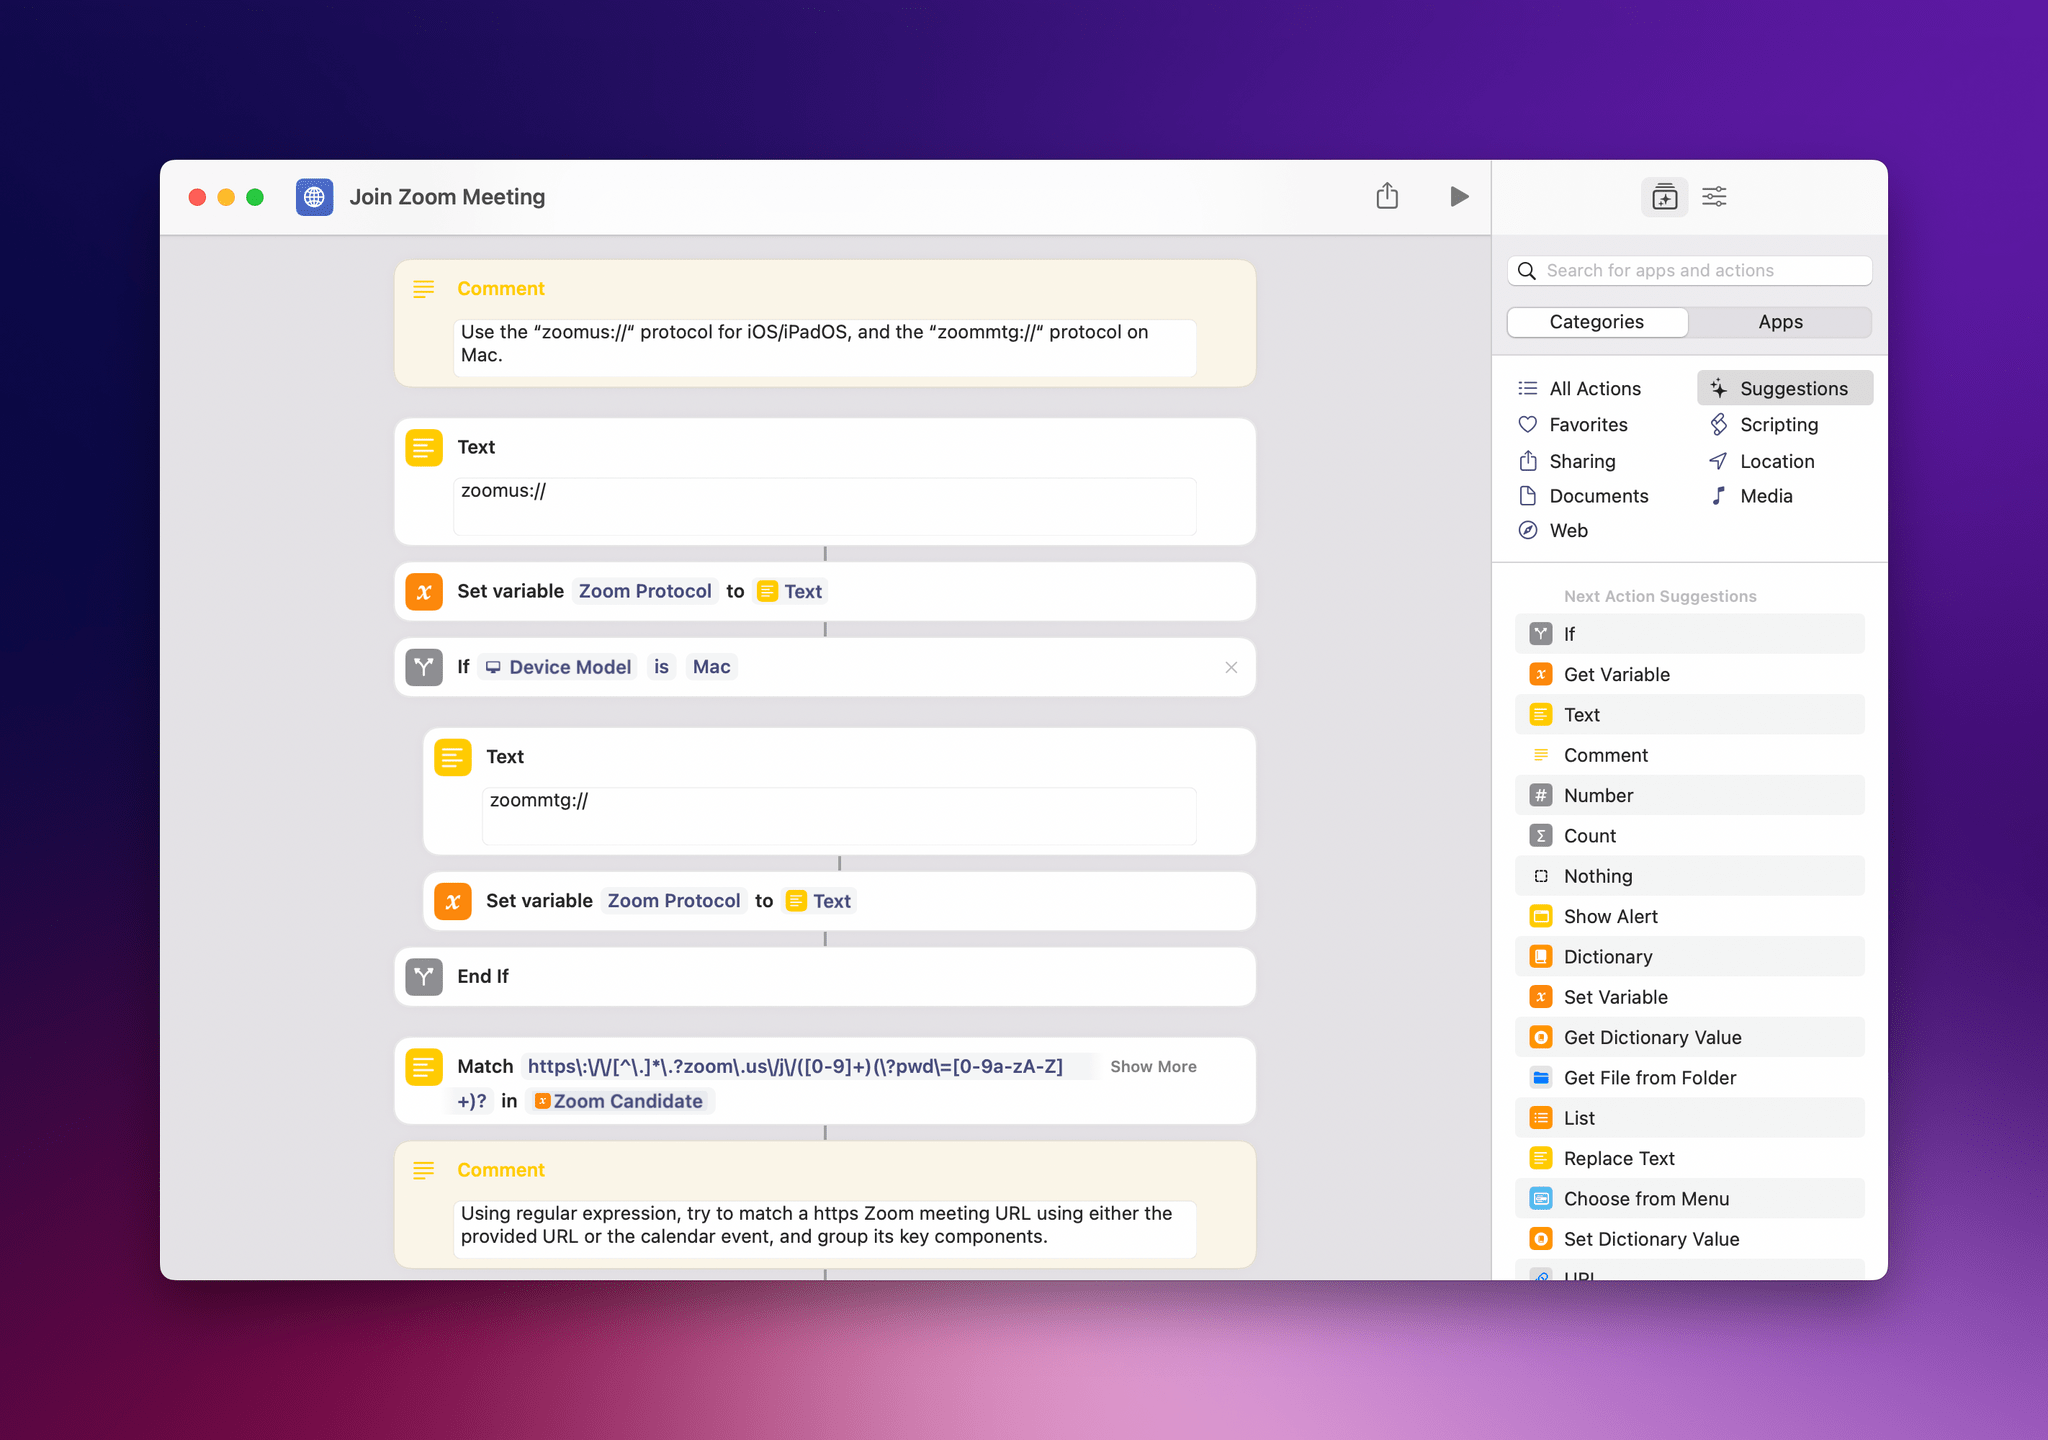Add the Dictionary suggested action
This screenshot has height=1440, width=2048.
coord(1690,957)
